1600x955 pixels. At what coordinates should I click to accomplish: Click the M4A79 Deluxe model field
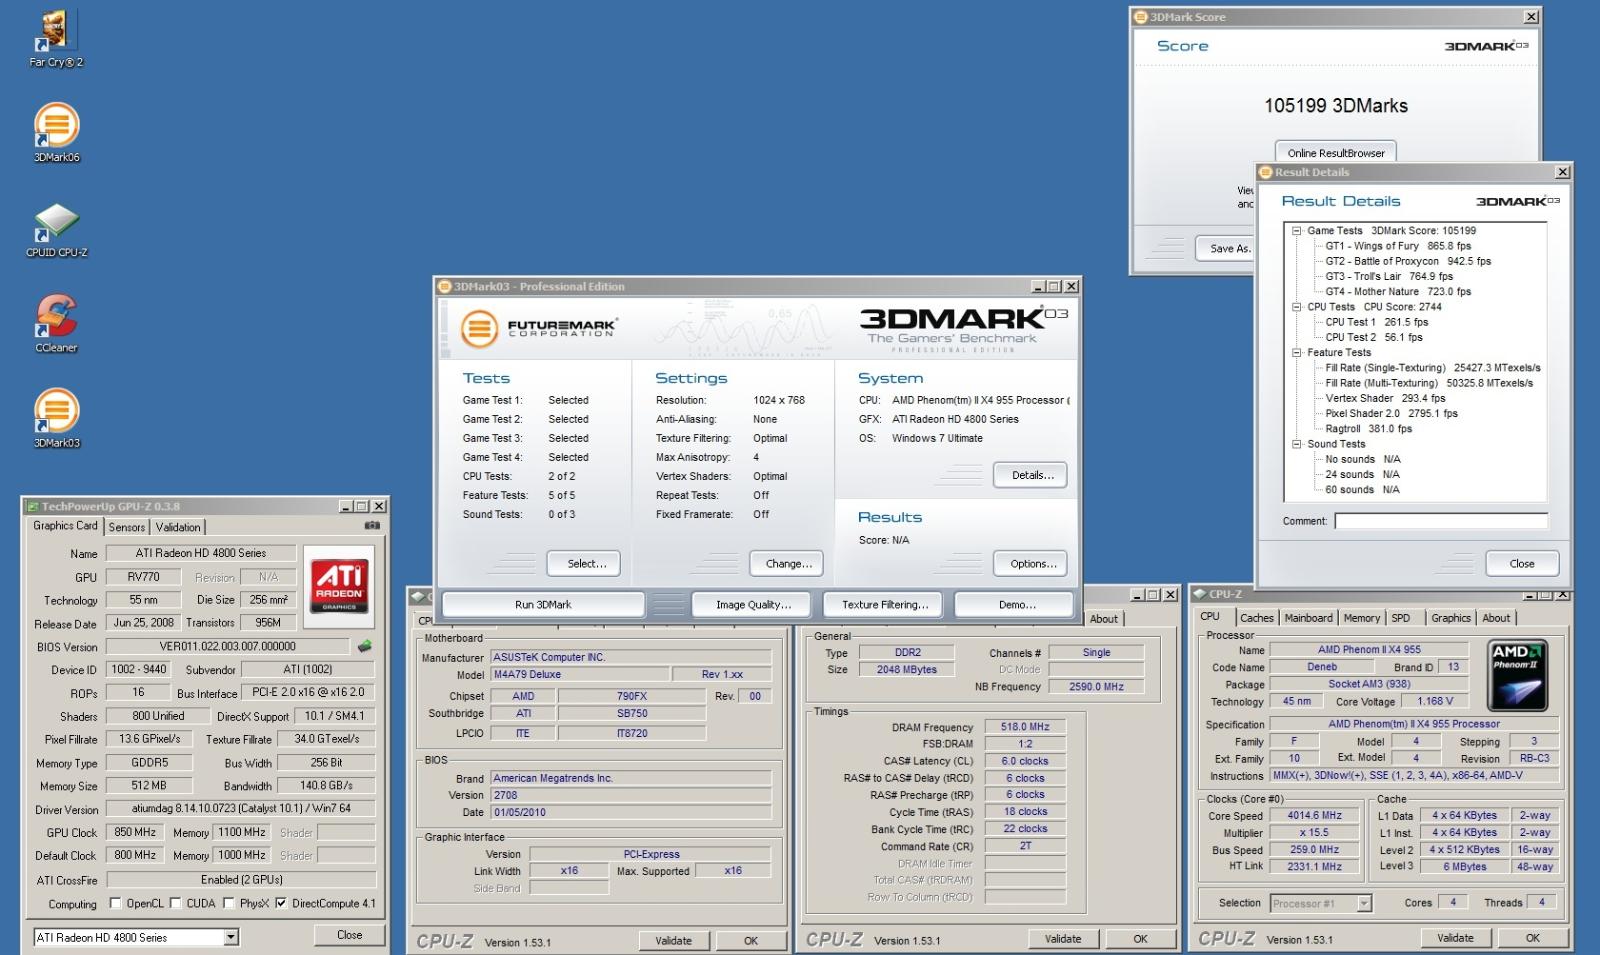point(579,675)
